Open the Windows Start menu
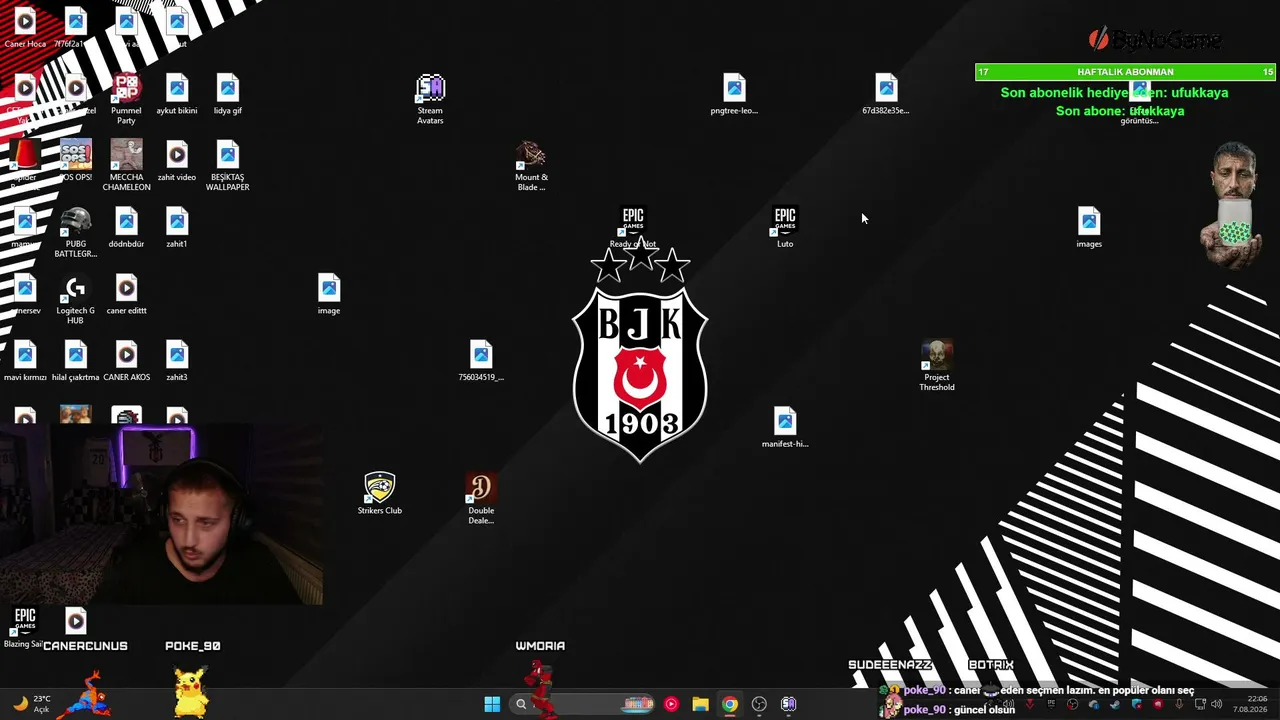Screen dimensions: 1280x720 [x=492, y=704]
